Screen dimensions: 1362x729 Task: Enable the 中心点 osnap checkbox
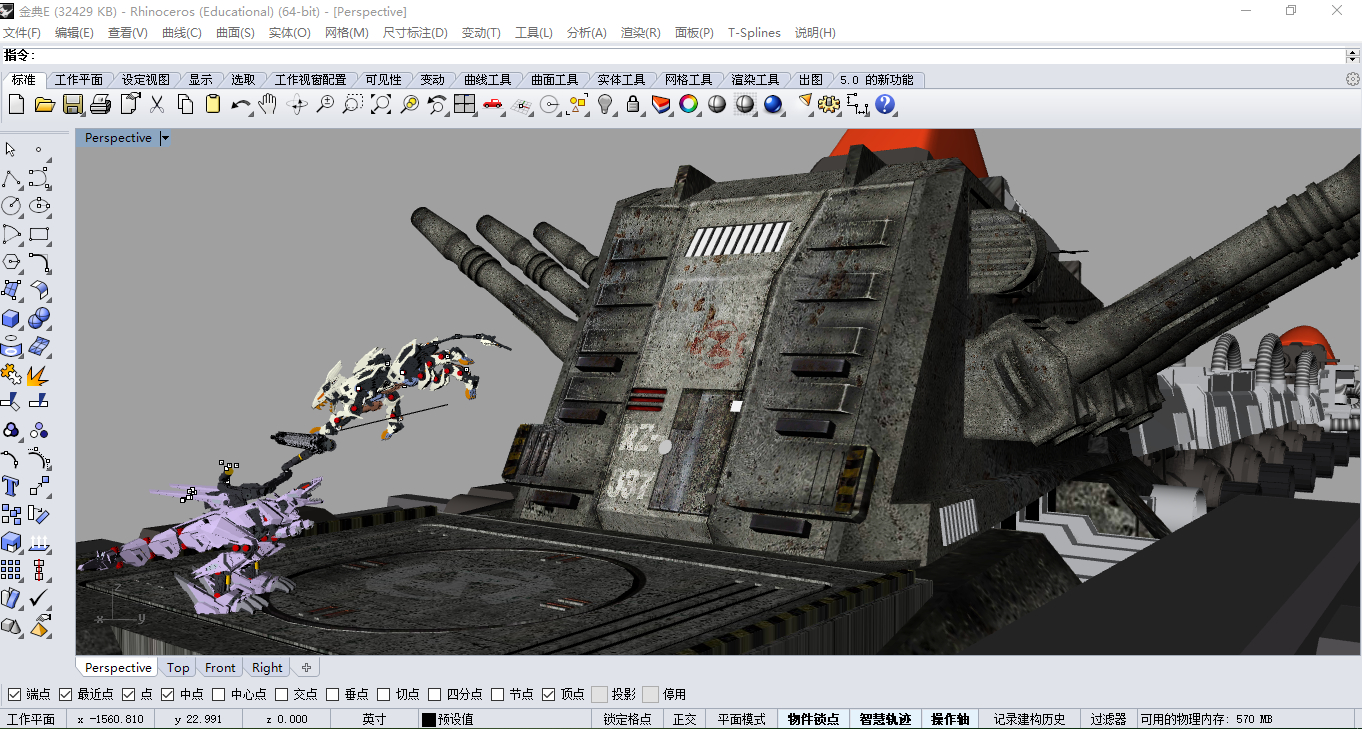pyautogui.click(x=219, y=694)
